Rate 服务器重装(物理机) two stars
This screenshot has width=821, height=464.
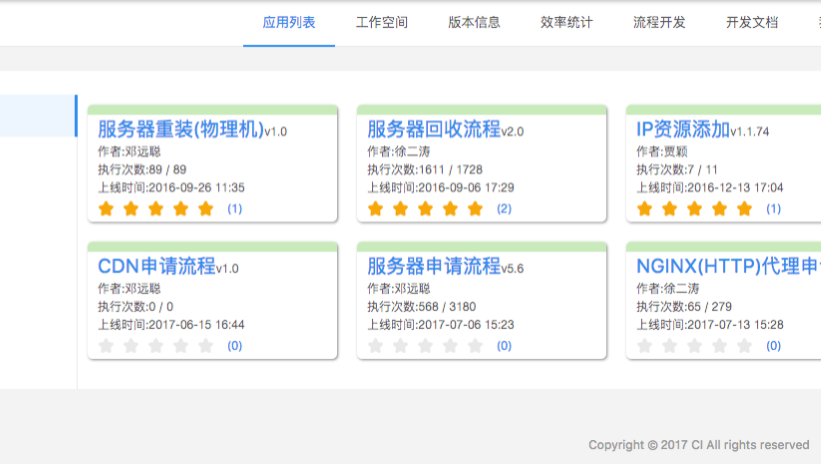pos(131,208)
